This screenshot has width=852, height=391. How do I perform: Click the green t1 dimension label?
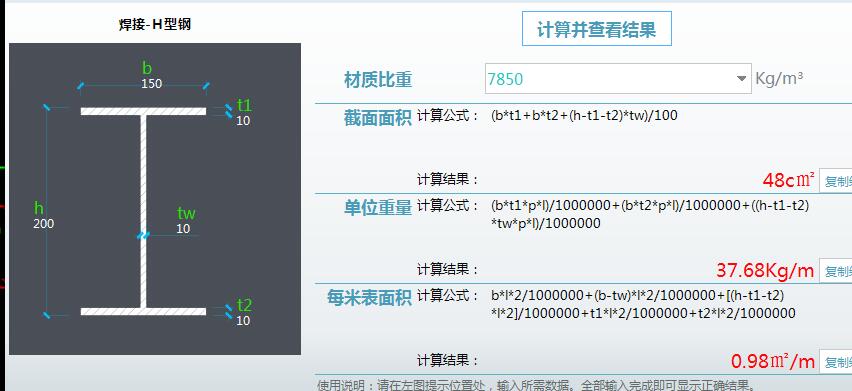(x=244, y=105)
